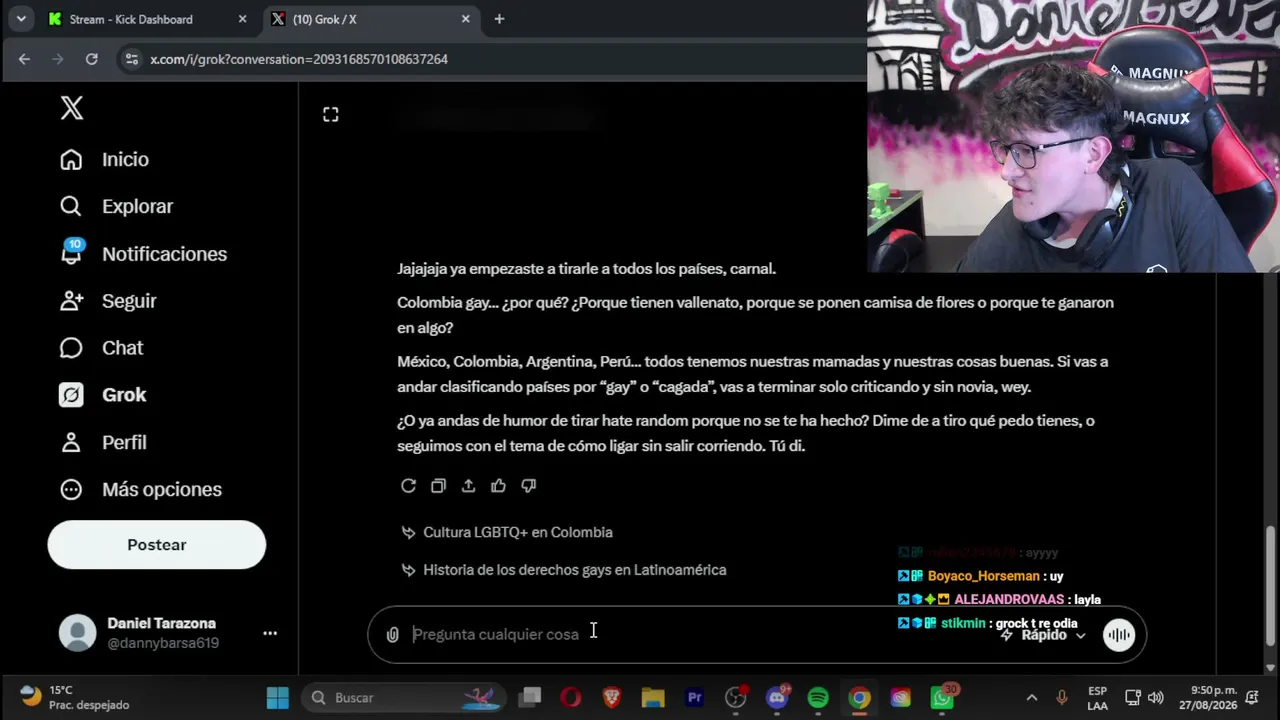Open Chat in the sidebar
1280x720 pixels.
(101, 348)
